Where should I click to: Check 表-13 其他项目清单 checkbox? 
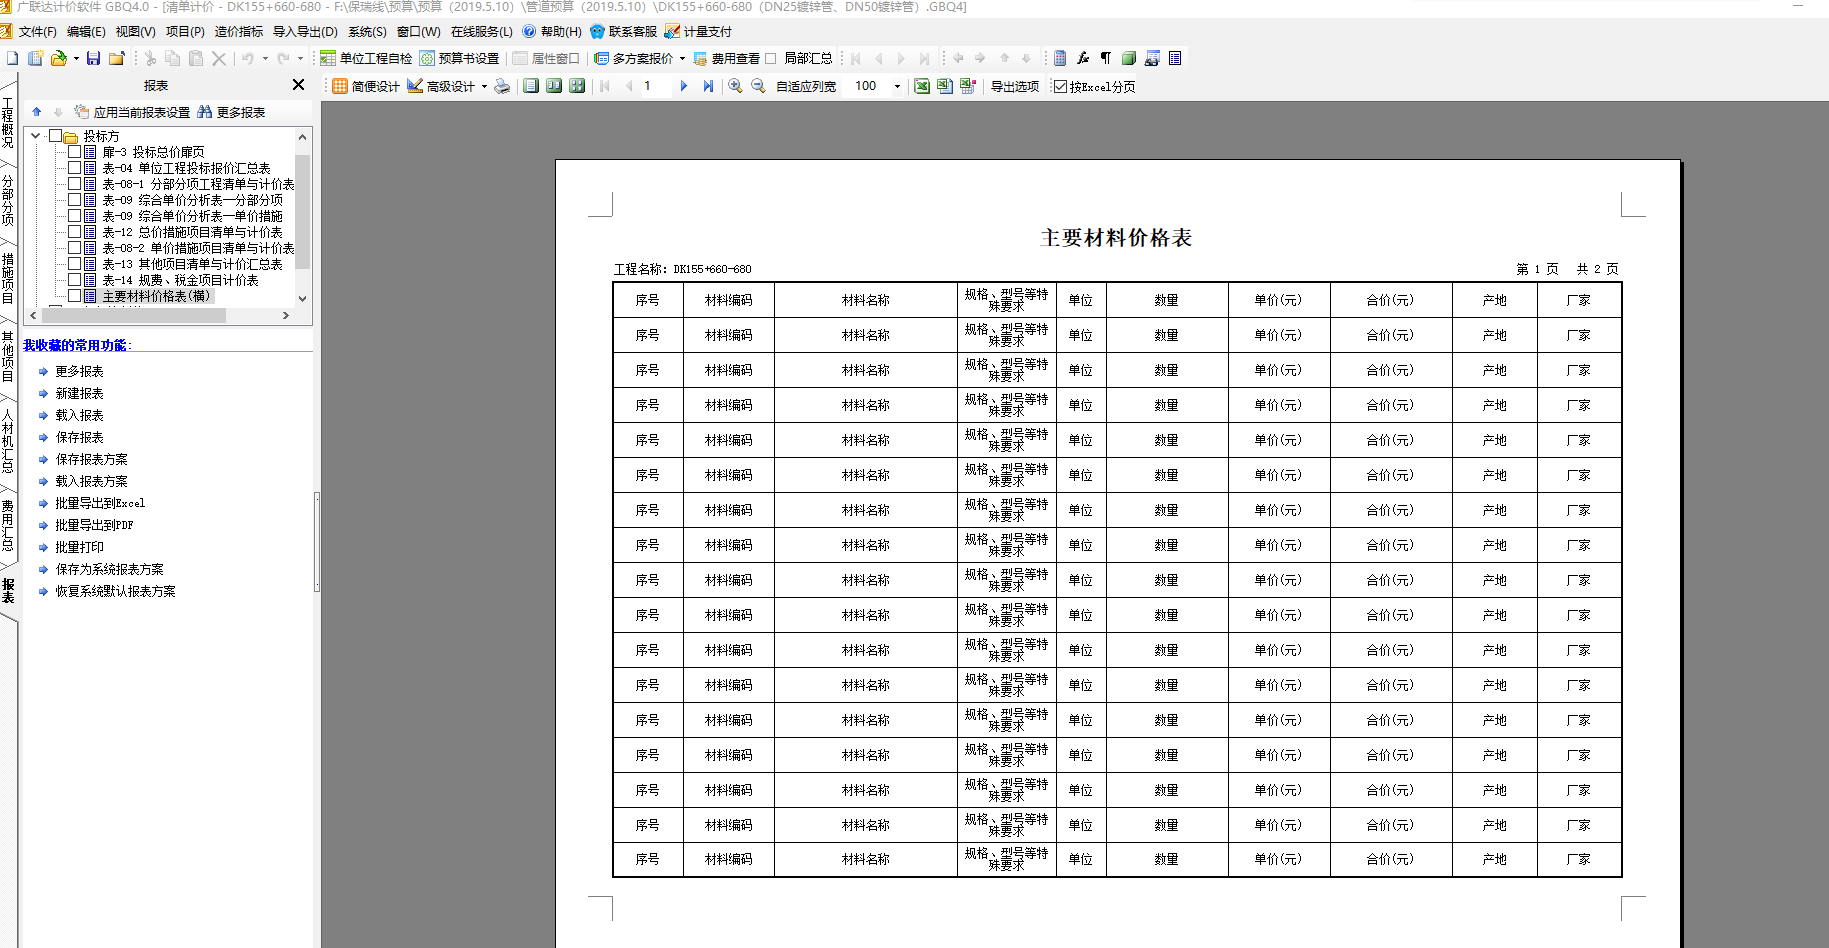pyautogui.click(x=74, y=264)
